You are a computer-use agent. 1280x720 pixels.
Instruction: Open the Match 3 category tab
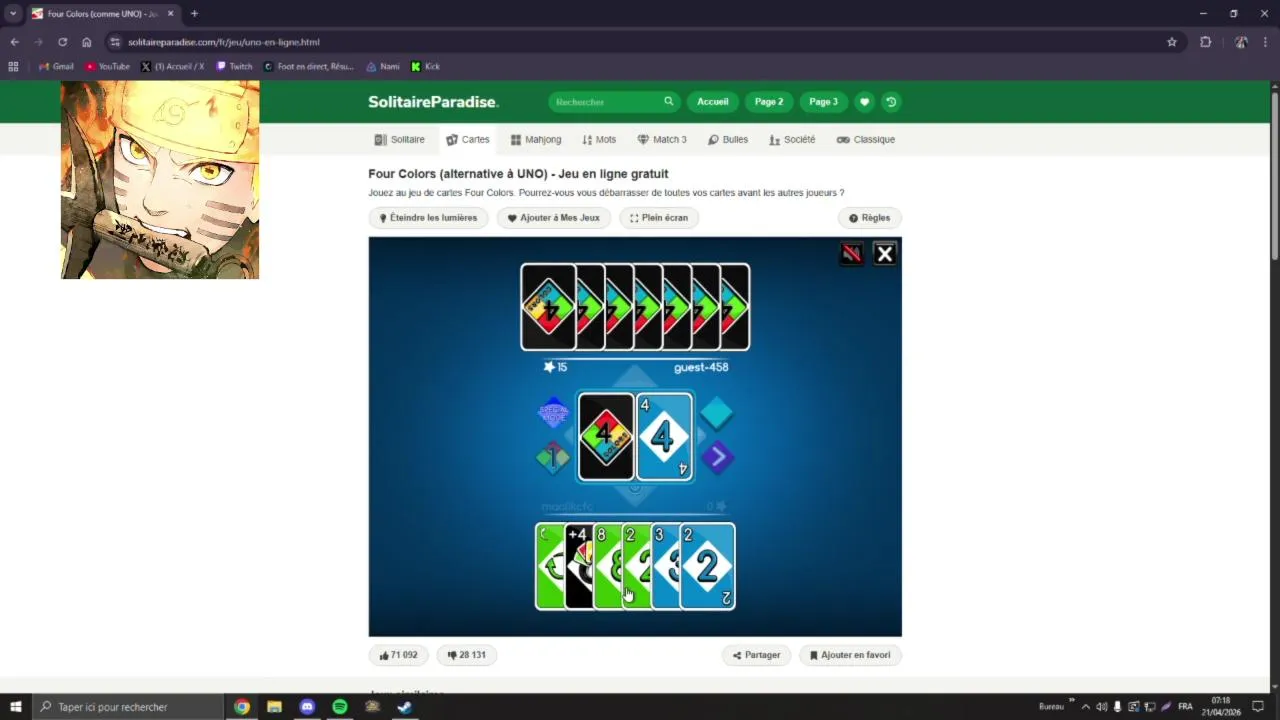point(662,140)
